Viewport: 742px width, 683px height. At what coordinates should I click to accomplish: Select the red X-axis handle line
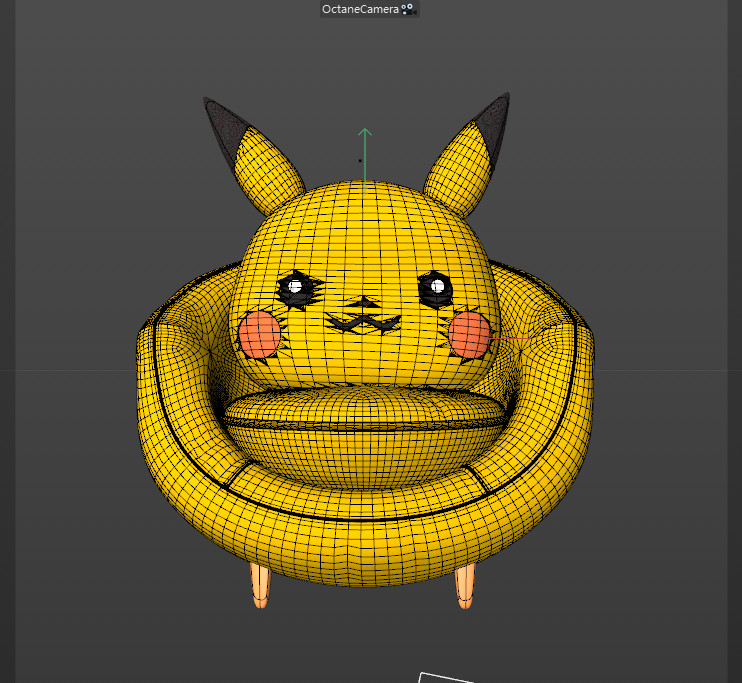(512, 338)
